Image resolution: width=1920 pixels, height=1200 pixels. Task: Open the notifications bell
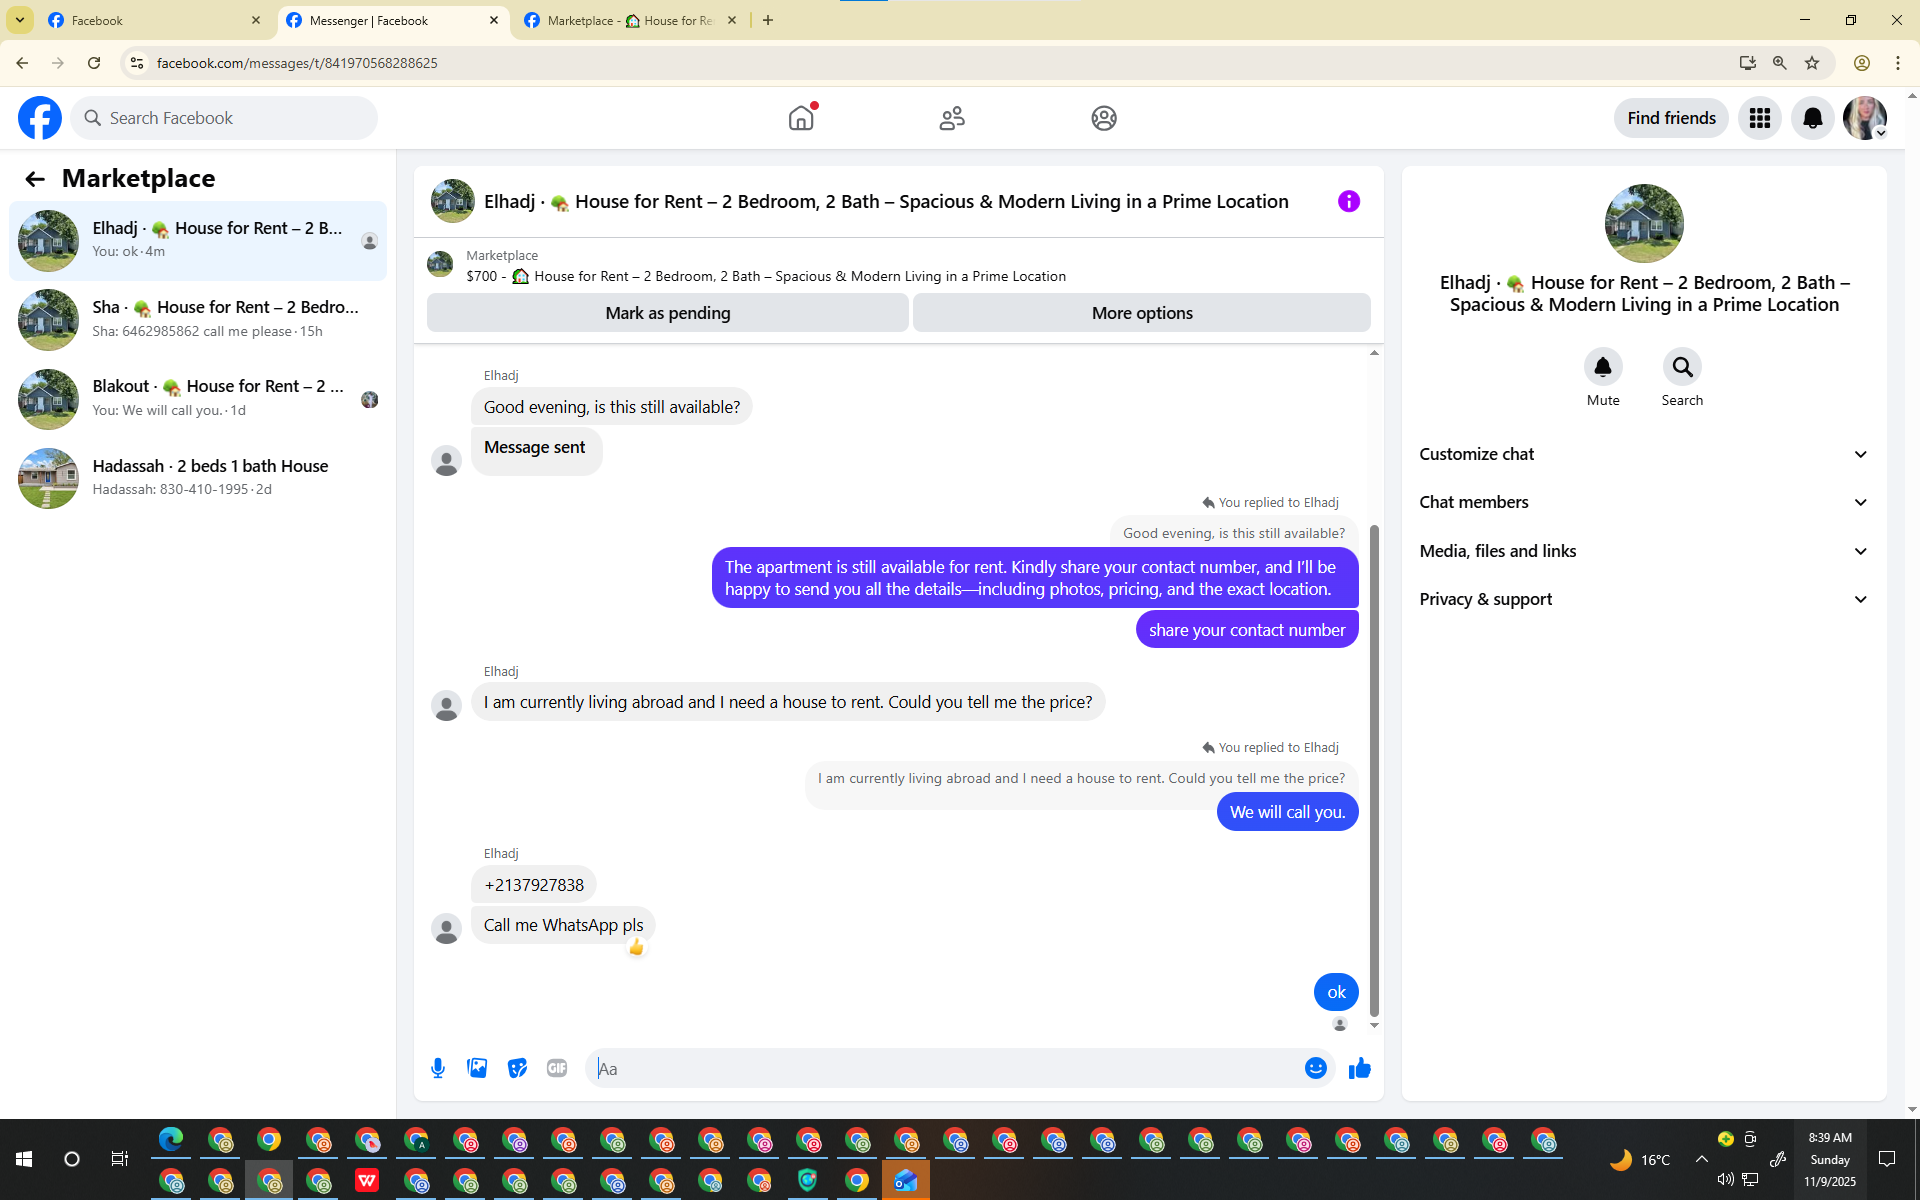[1812, 118]
